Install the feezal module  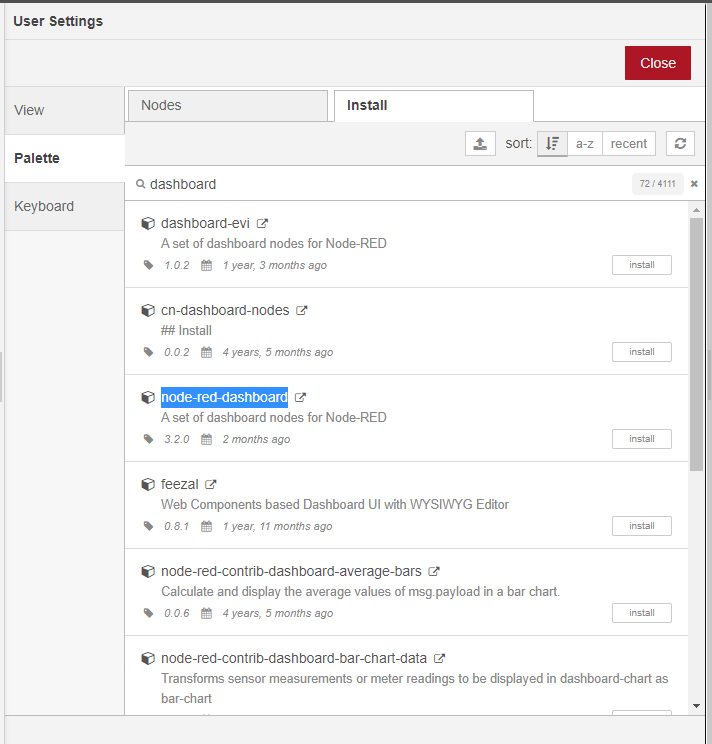click(x=641, y=526)
